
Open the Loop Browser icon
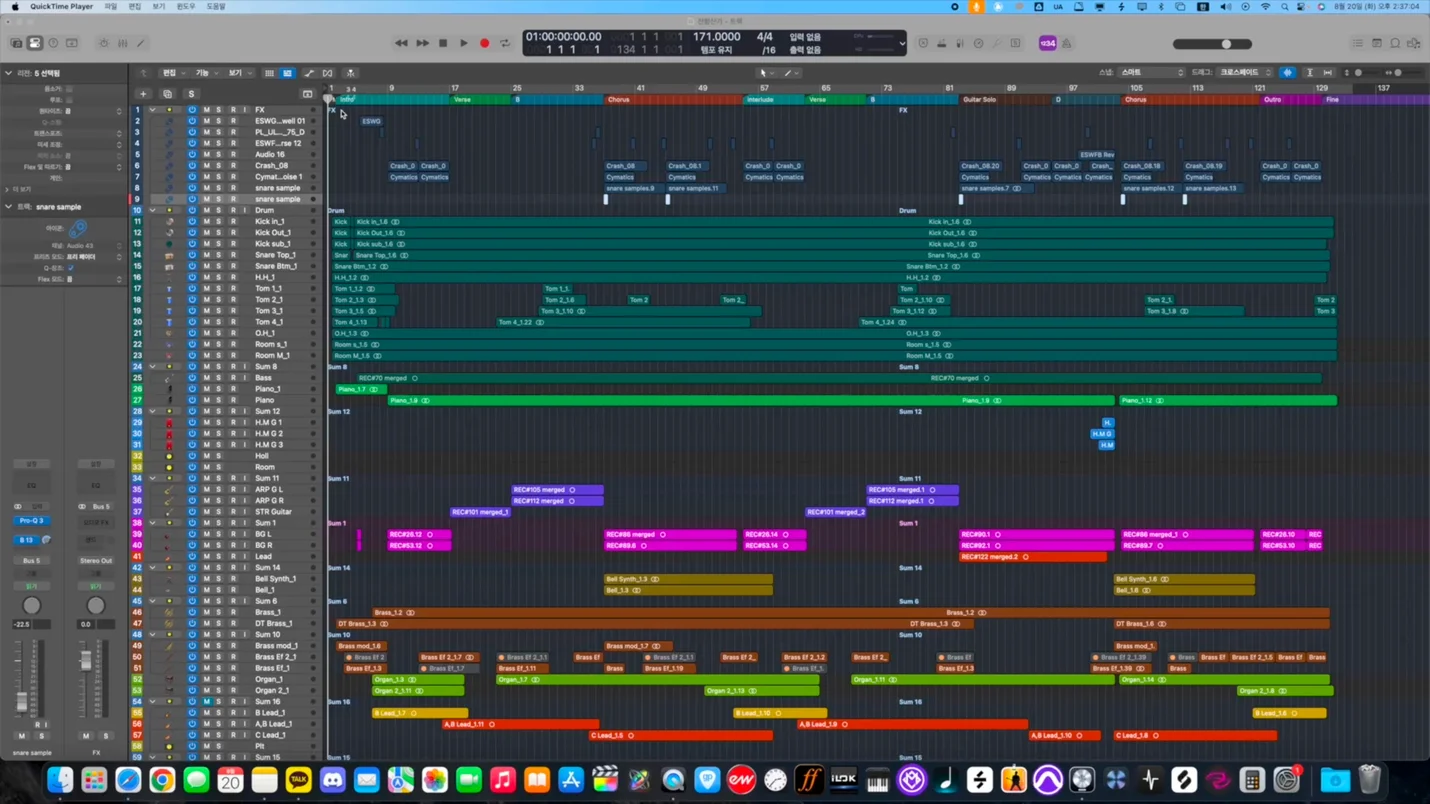pos(1395,44)
